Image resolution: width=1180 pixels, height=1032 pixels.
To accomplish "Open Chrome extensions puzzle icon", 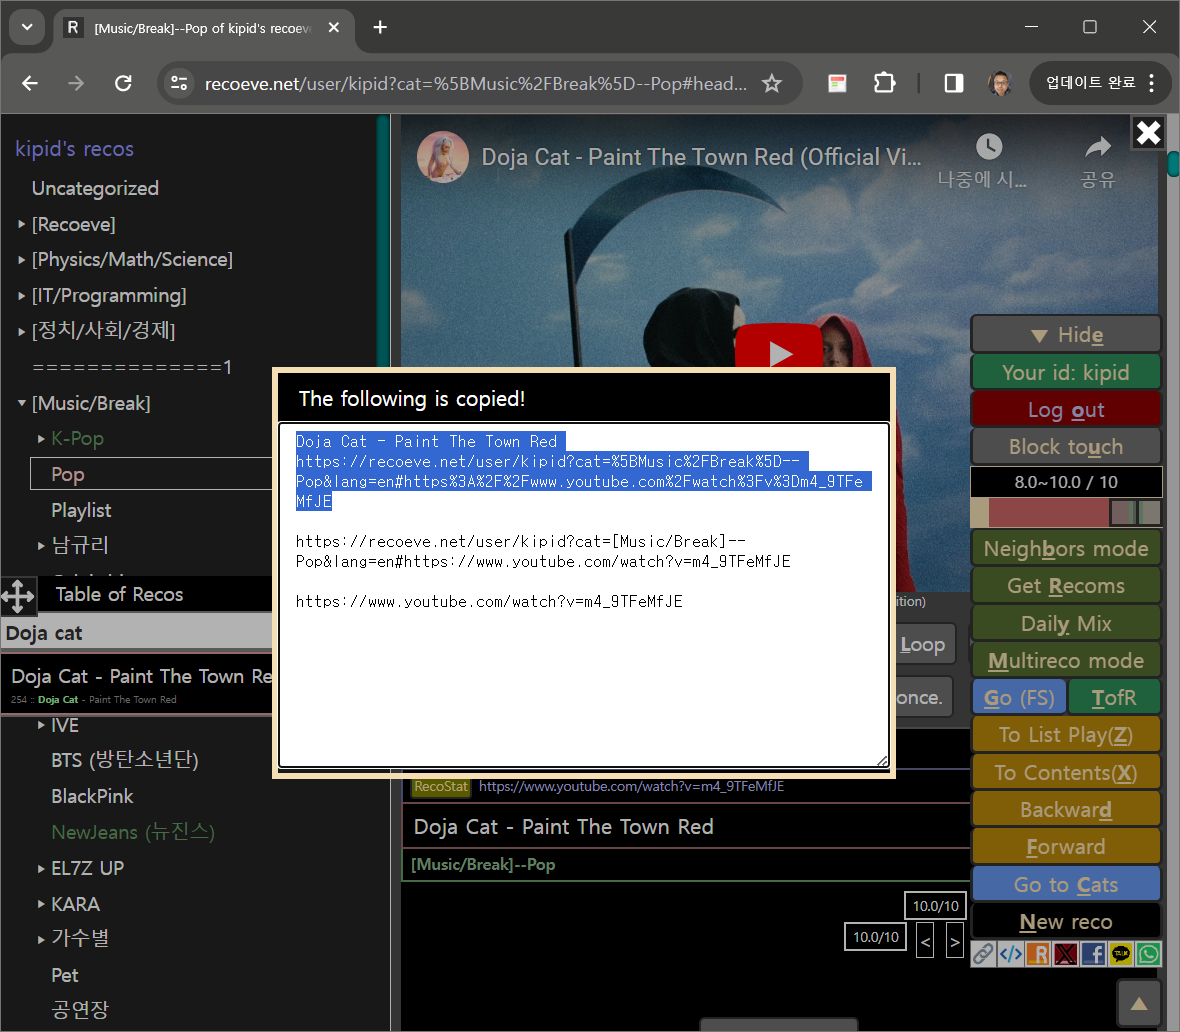I will (884, 83).
